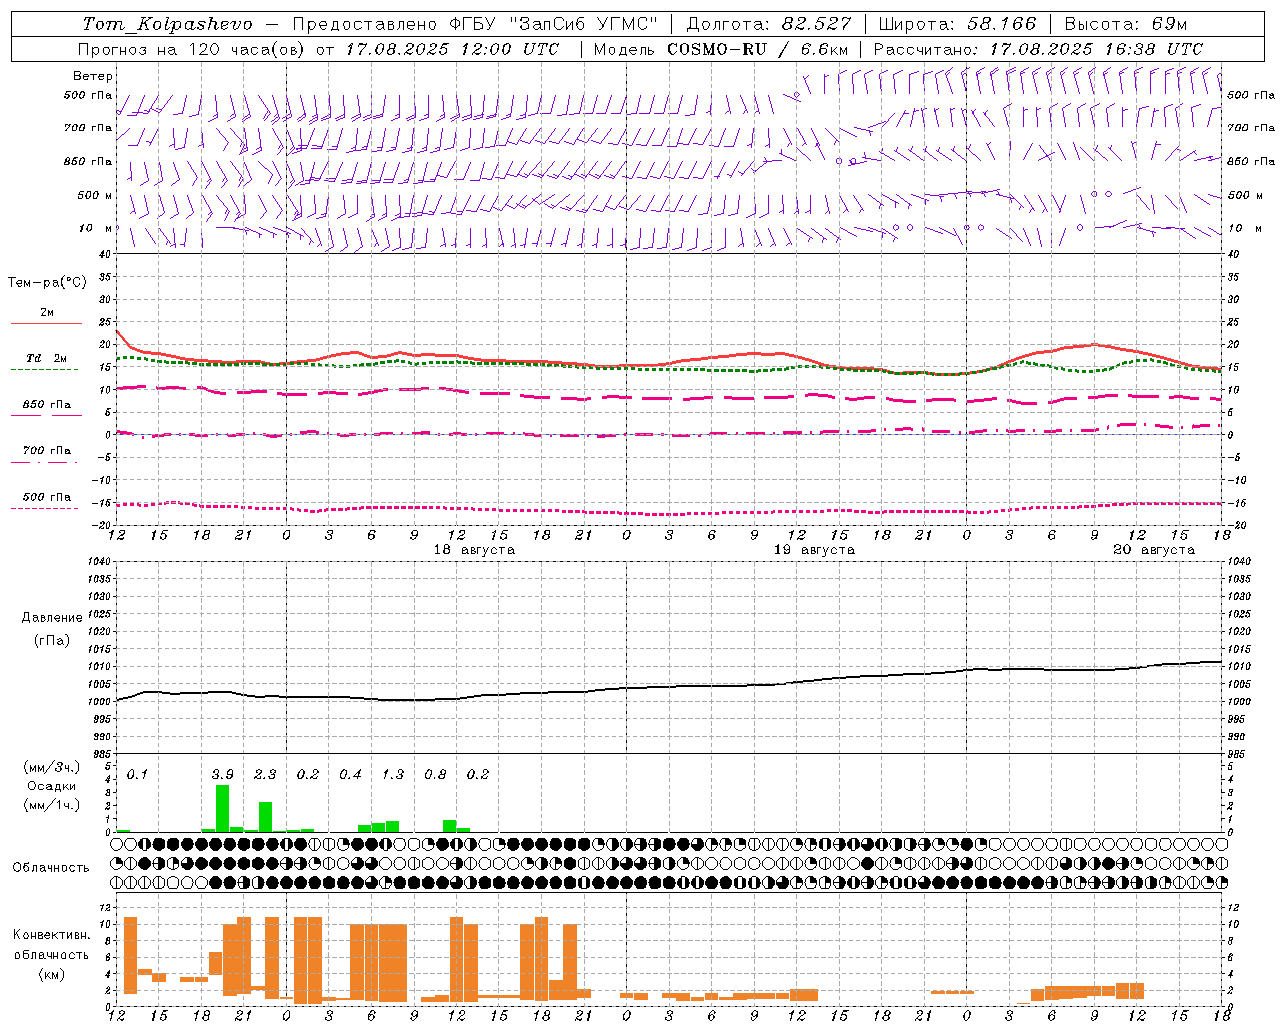Click the 0.4 precipitation total value
This screenshot has height=1024, width=1280.
click(350, 775)
